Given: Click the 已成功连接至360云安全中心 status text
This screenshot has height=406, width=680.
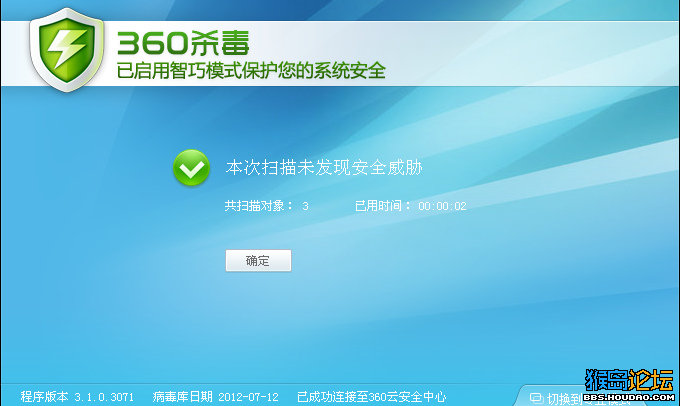Looking at the screenshot, I should tap(372, 396).
